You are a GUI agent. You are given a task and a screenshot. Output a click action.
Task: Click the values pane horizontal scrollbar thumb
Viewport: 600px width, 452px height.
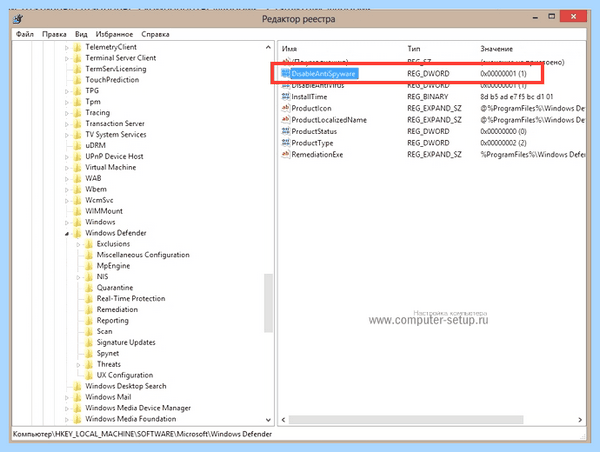point(406,420)
